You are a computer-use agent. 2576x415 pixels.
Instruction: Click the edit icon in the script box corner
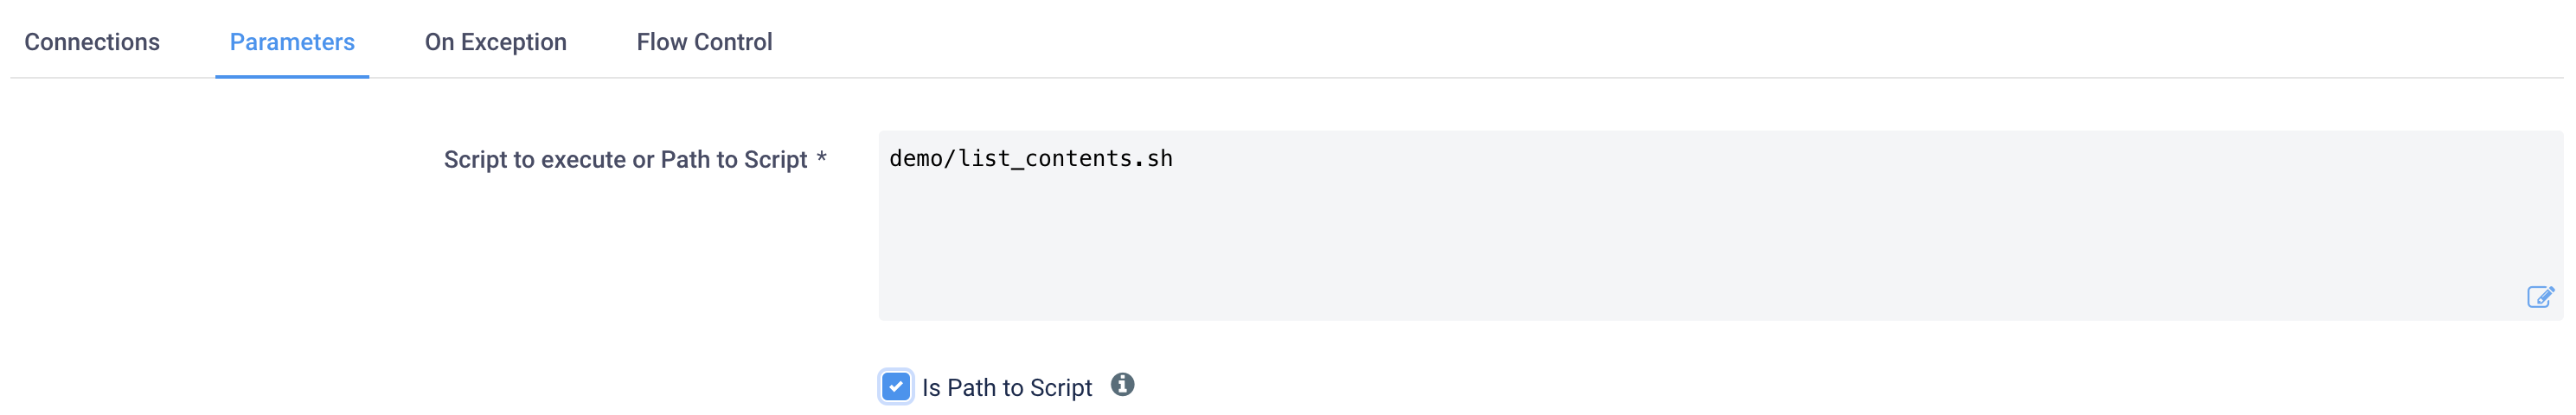pos(2539,297)
